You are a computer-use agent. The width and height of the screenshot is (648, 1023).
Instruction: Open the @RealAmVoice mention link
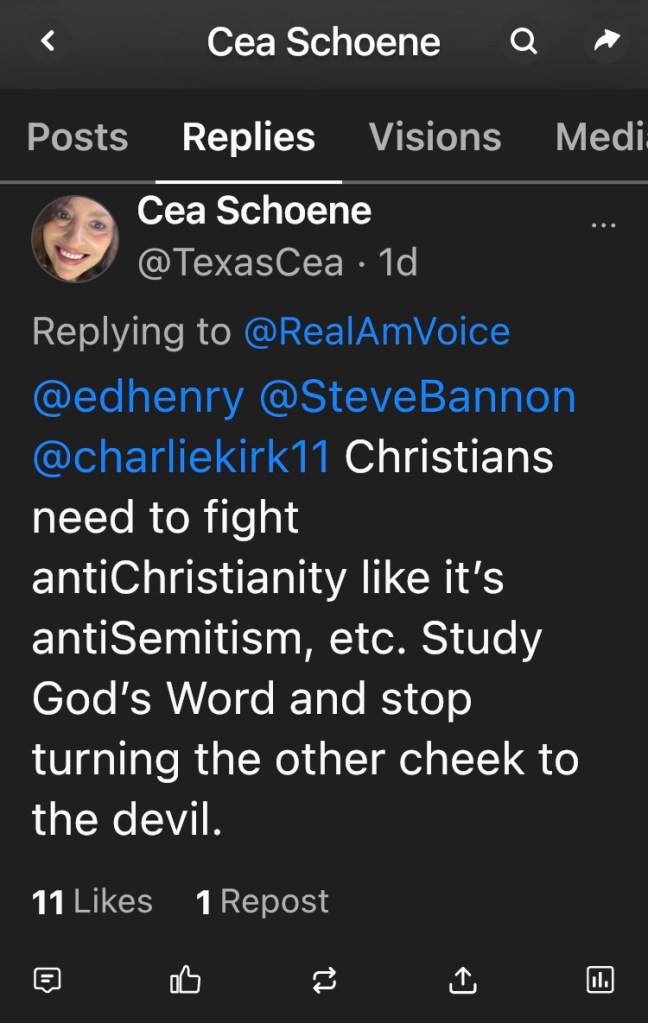coord(376,331)
